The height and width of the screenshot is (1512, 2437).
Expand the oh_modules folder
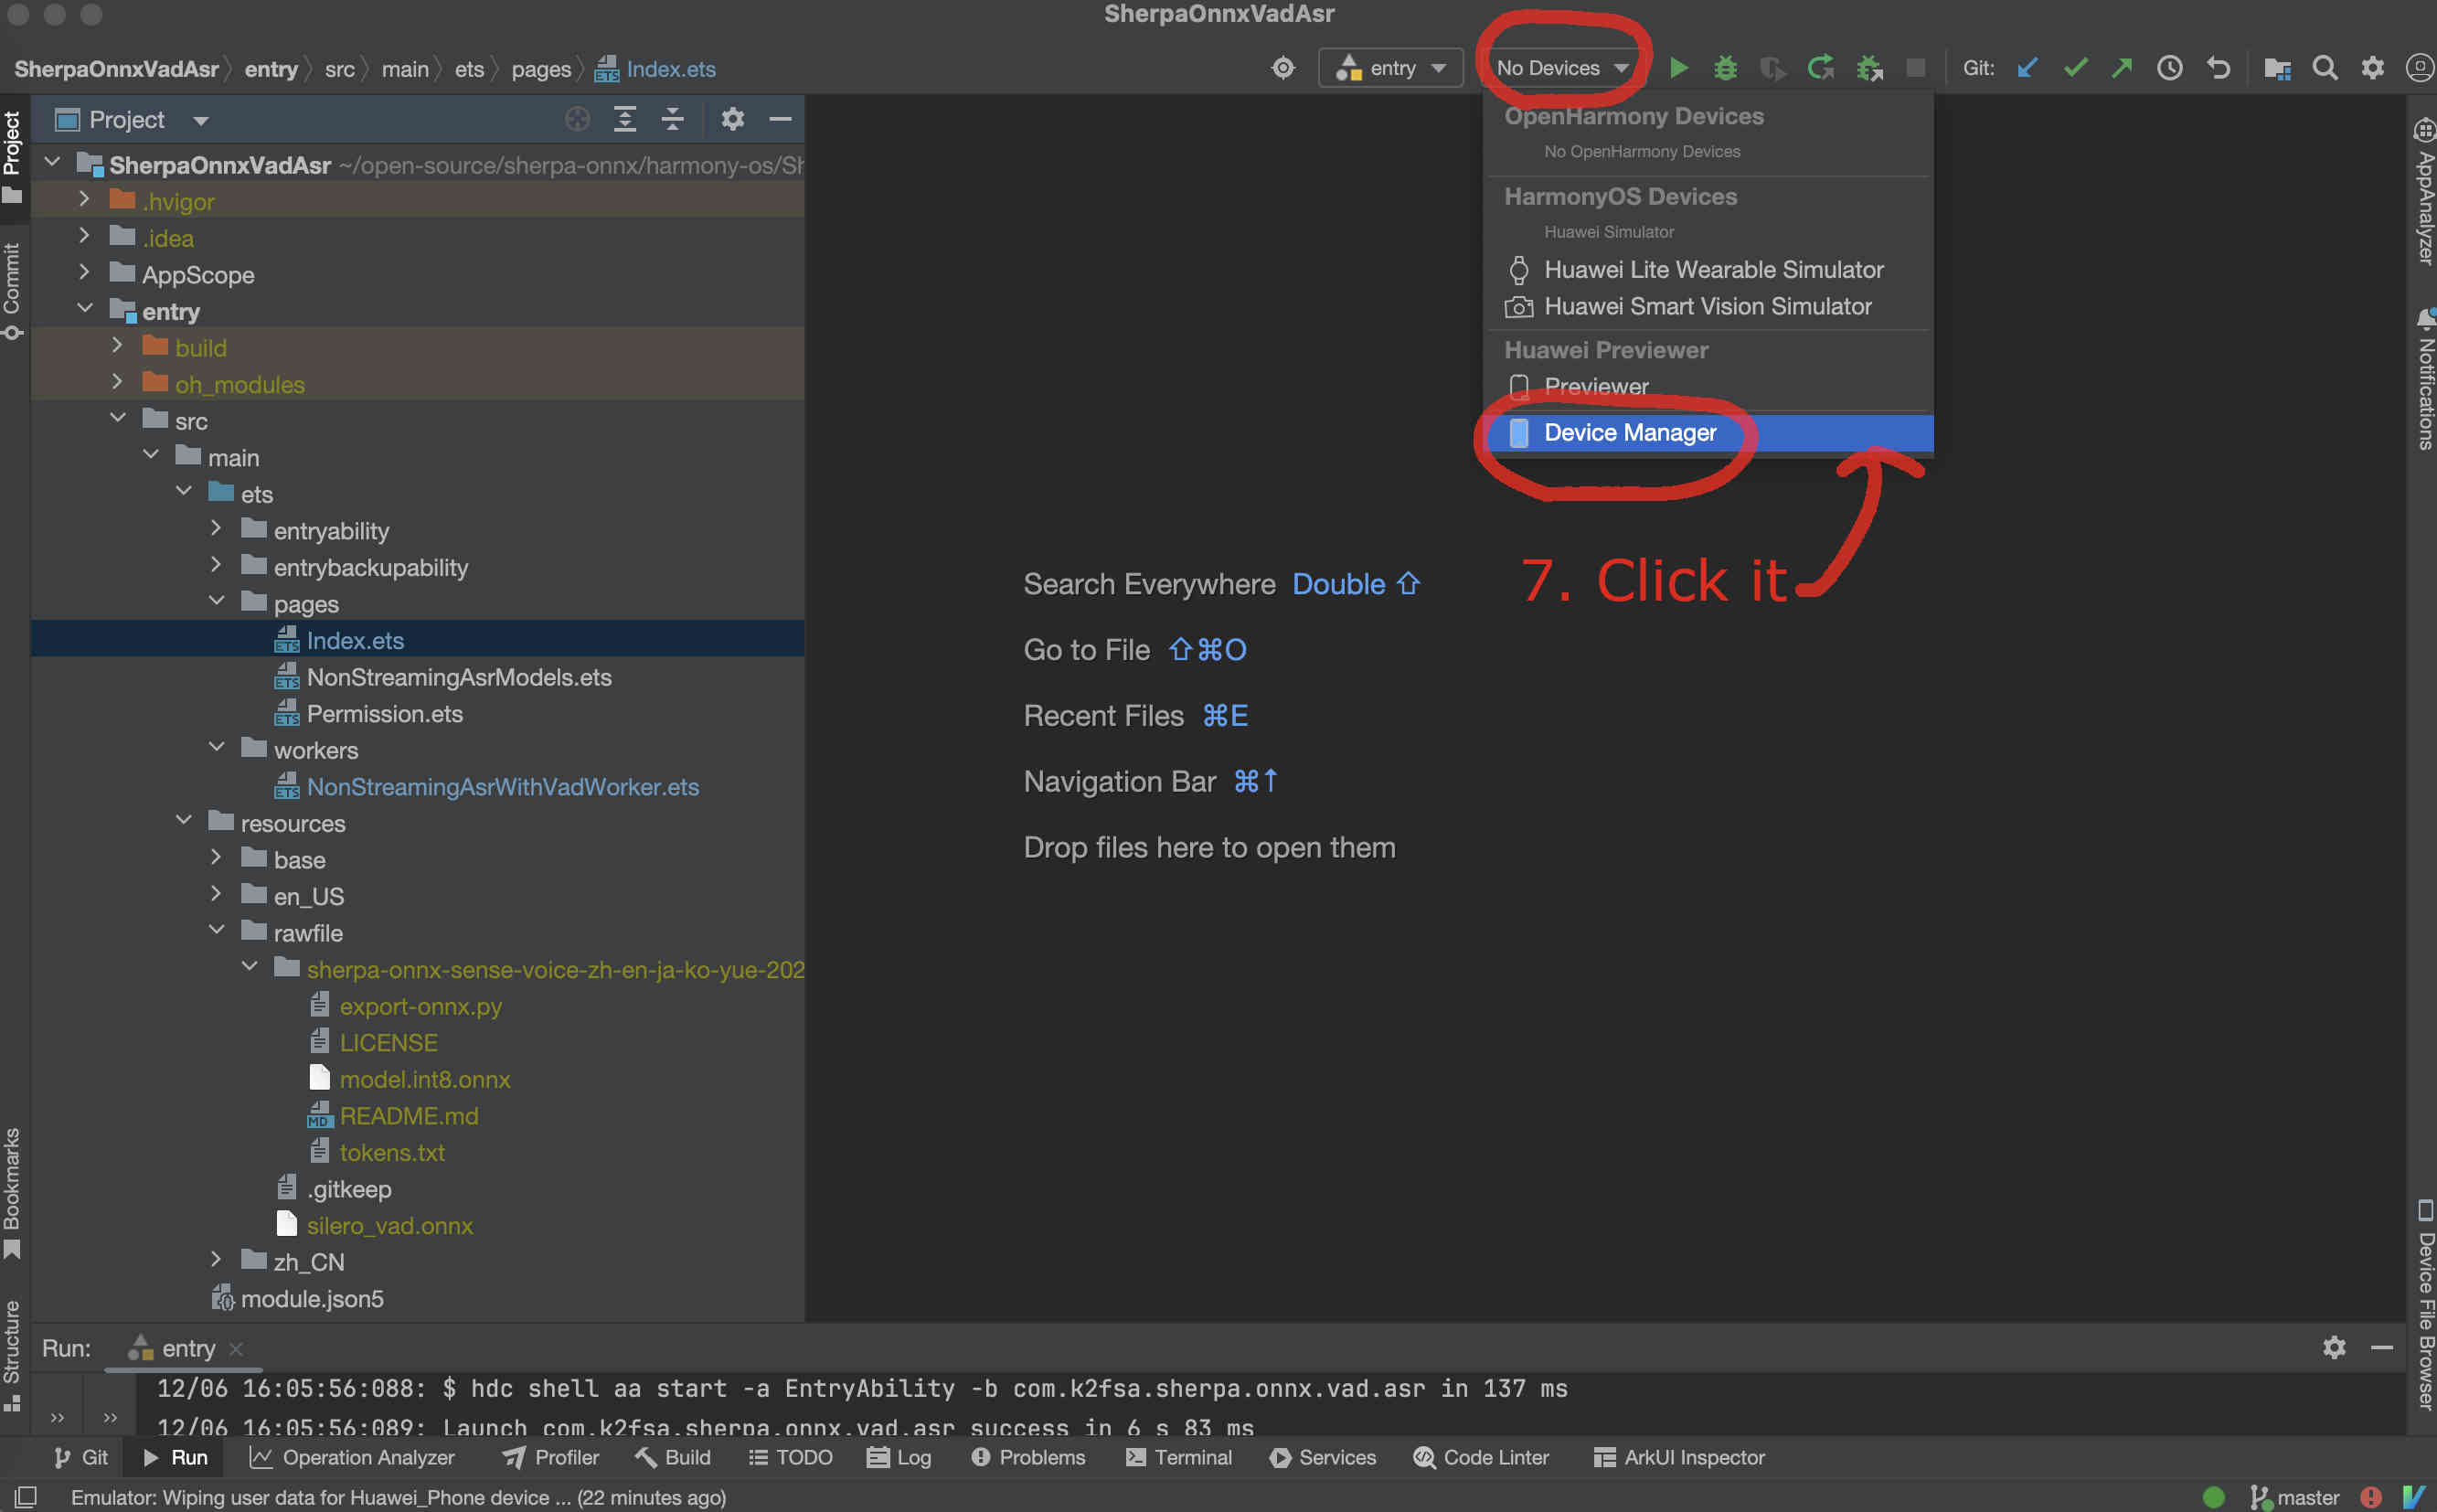[118, 383]
